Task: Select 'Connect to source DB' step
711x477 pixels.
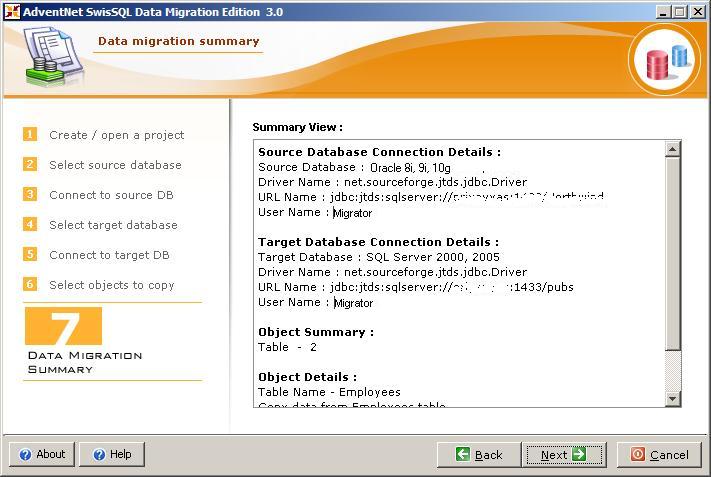Action: [x=111, y=195]
